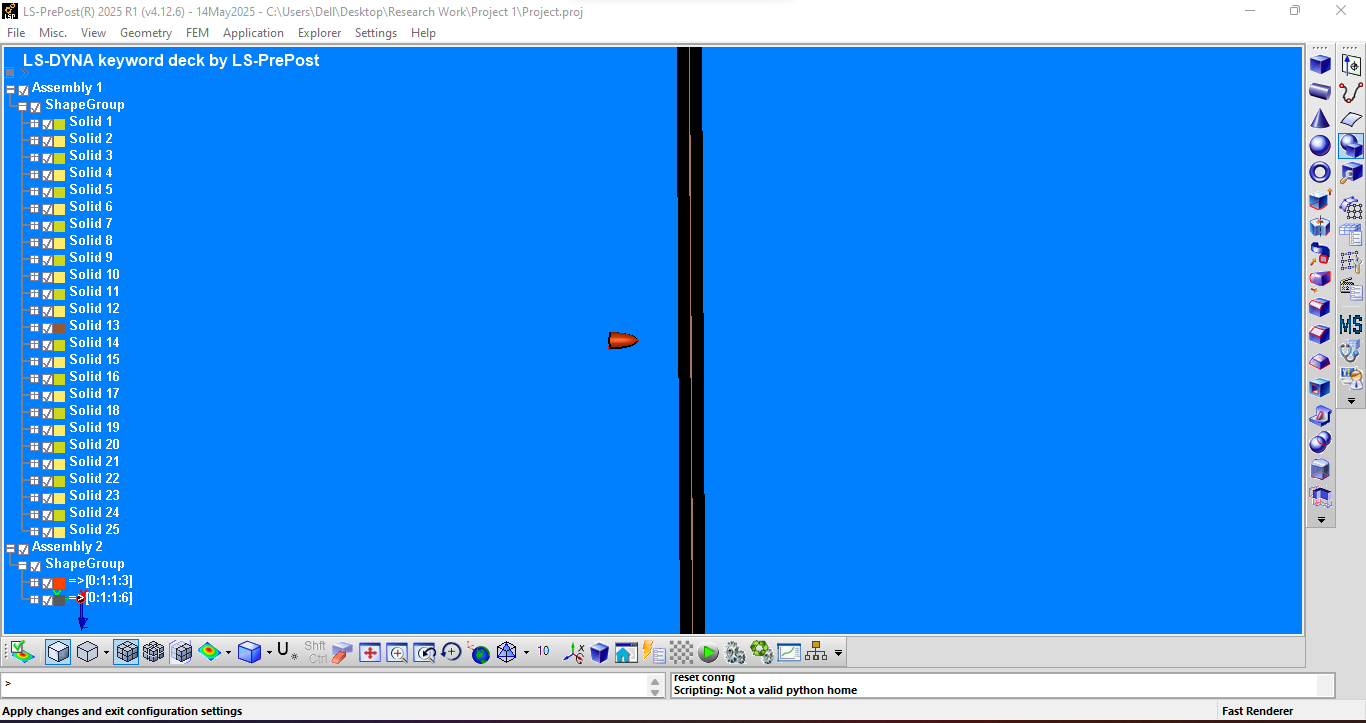Screen dimensions: 1366x723
Task: Expand the Solid 18 tree node
Action: (35, 413)
